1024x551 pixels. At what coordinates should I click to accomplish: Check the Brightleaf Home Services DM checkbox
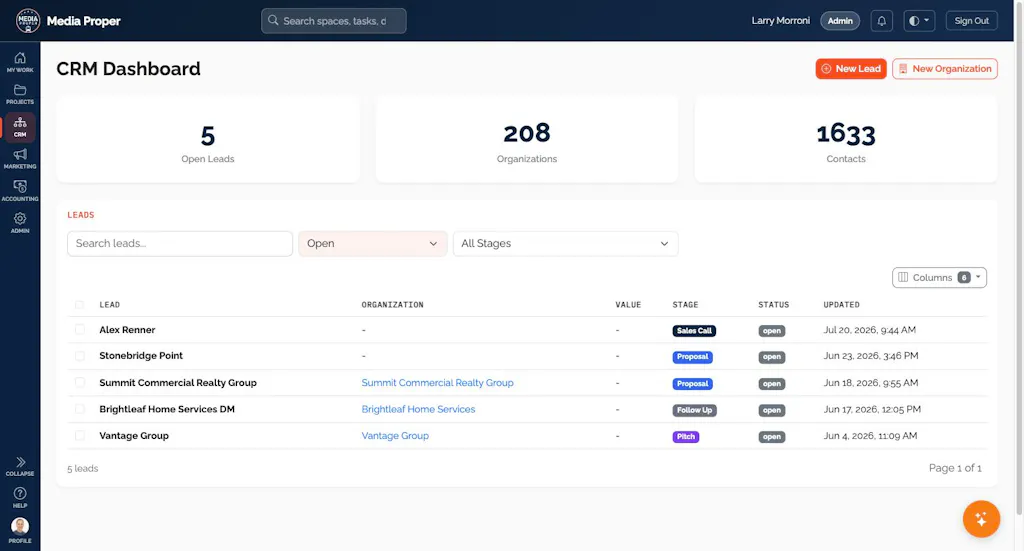80,409
